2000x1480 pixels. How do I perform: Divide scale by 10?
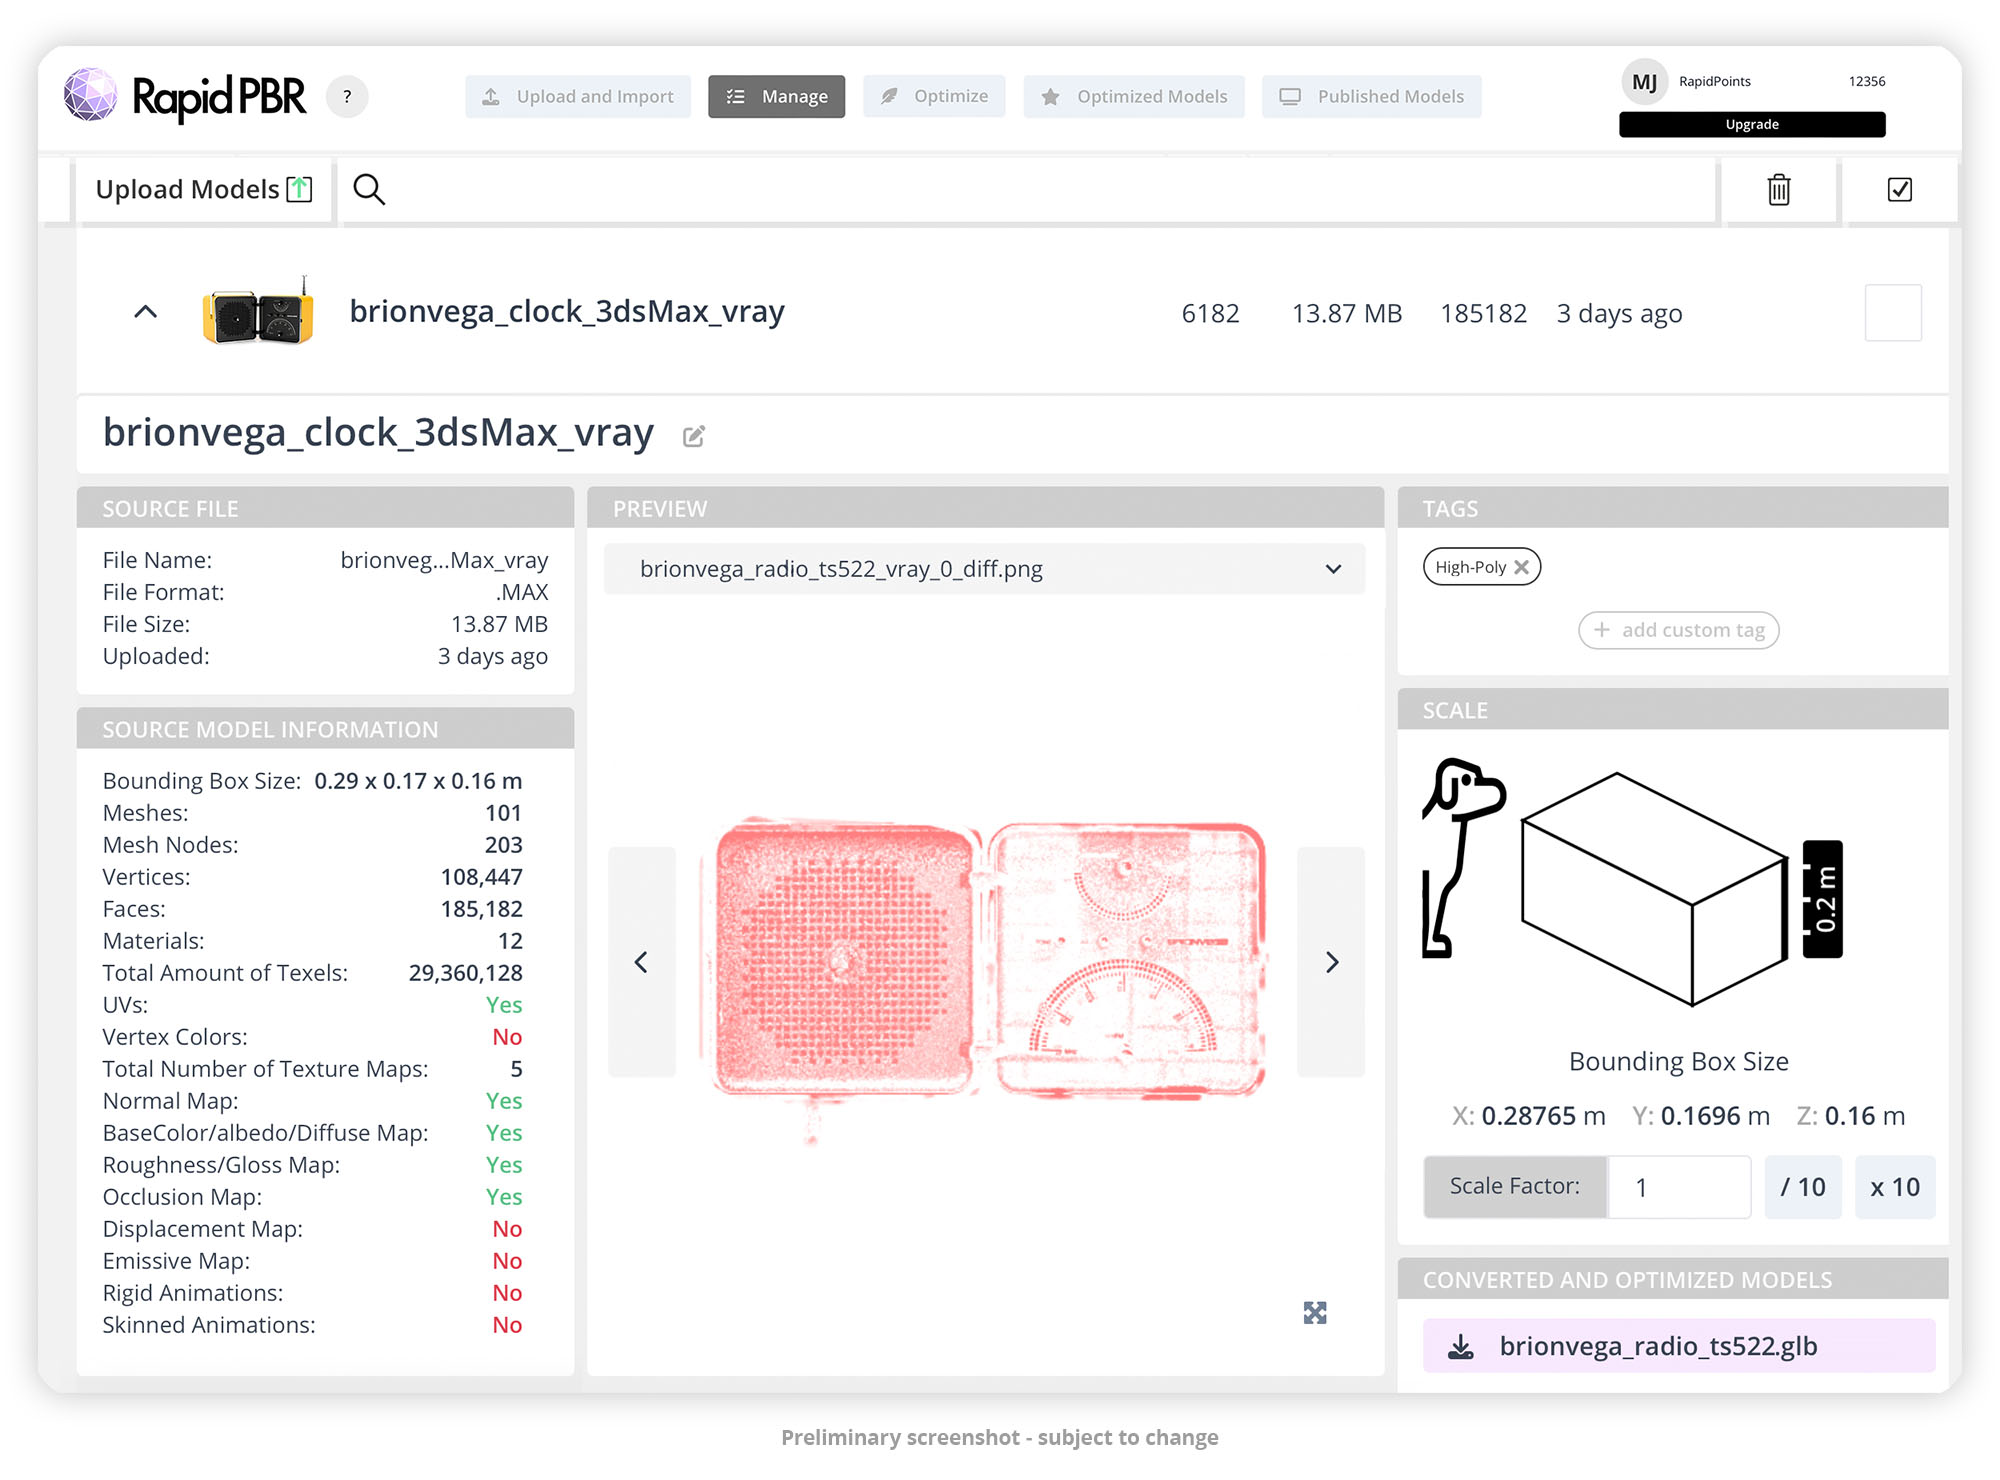(1803, 1187)
